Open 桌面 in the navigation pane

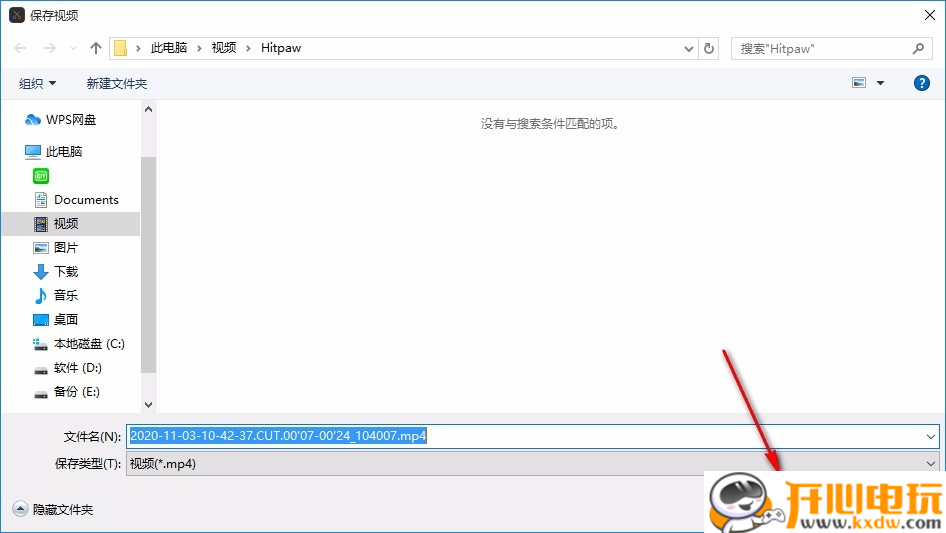tap(66, 319)
